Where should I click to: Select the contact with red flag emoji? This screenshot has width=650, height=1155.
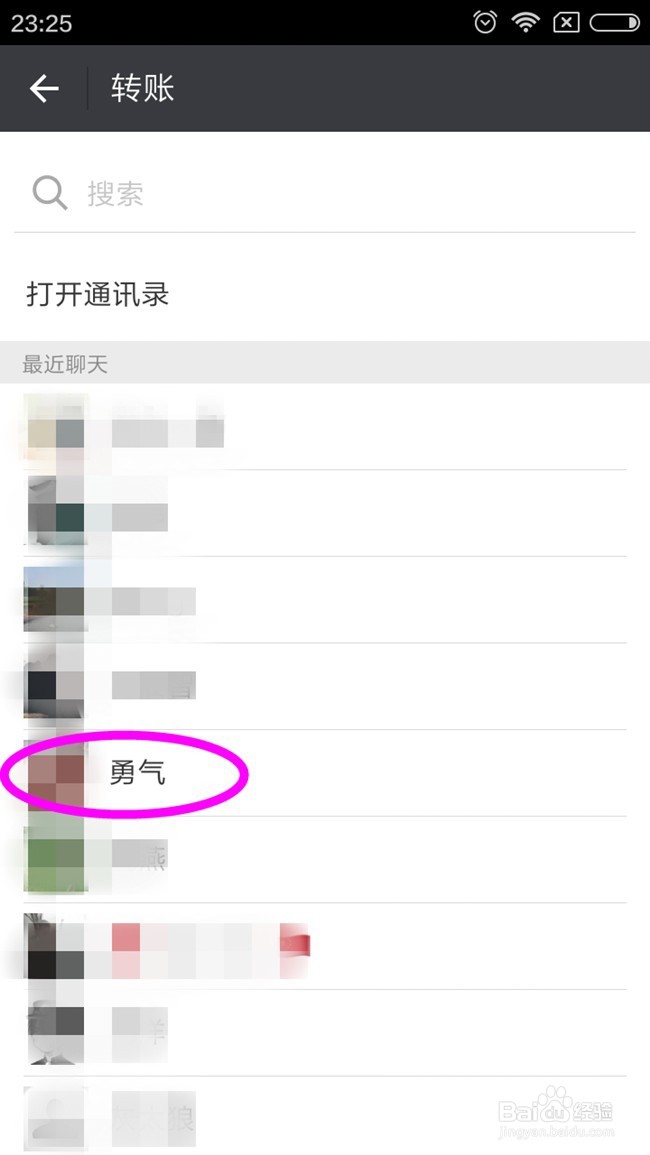pyautogui.click(x=325, y=947)
